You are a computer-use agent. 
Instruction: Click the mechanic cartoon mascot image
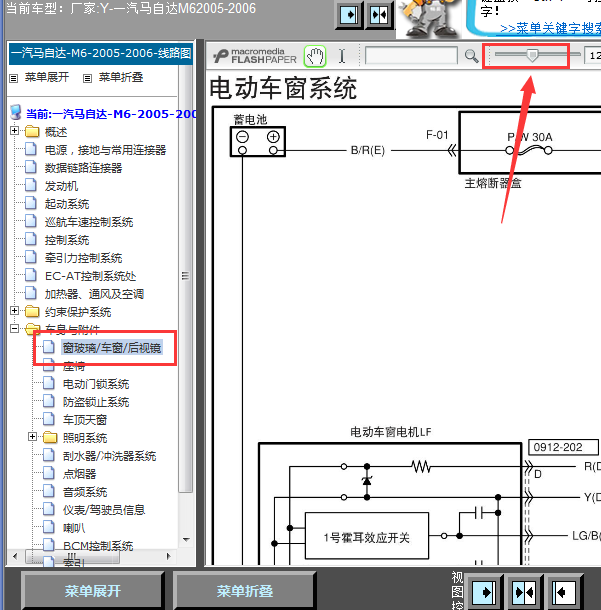429,19
